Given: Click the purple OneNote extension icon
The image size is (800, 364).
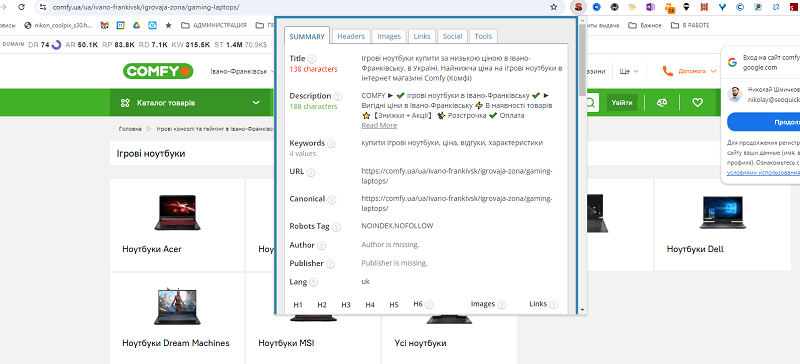Looking at the screenshot, I should click(650, 8).
